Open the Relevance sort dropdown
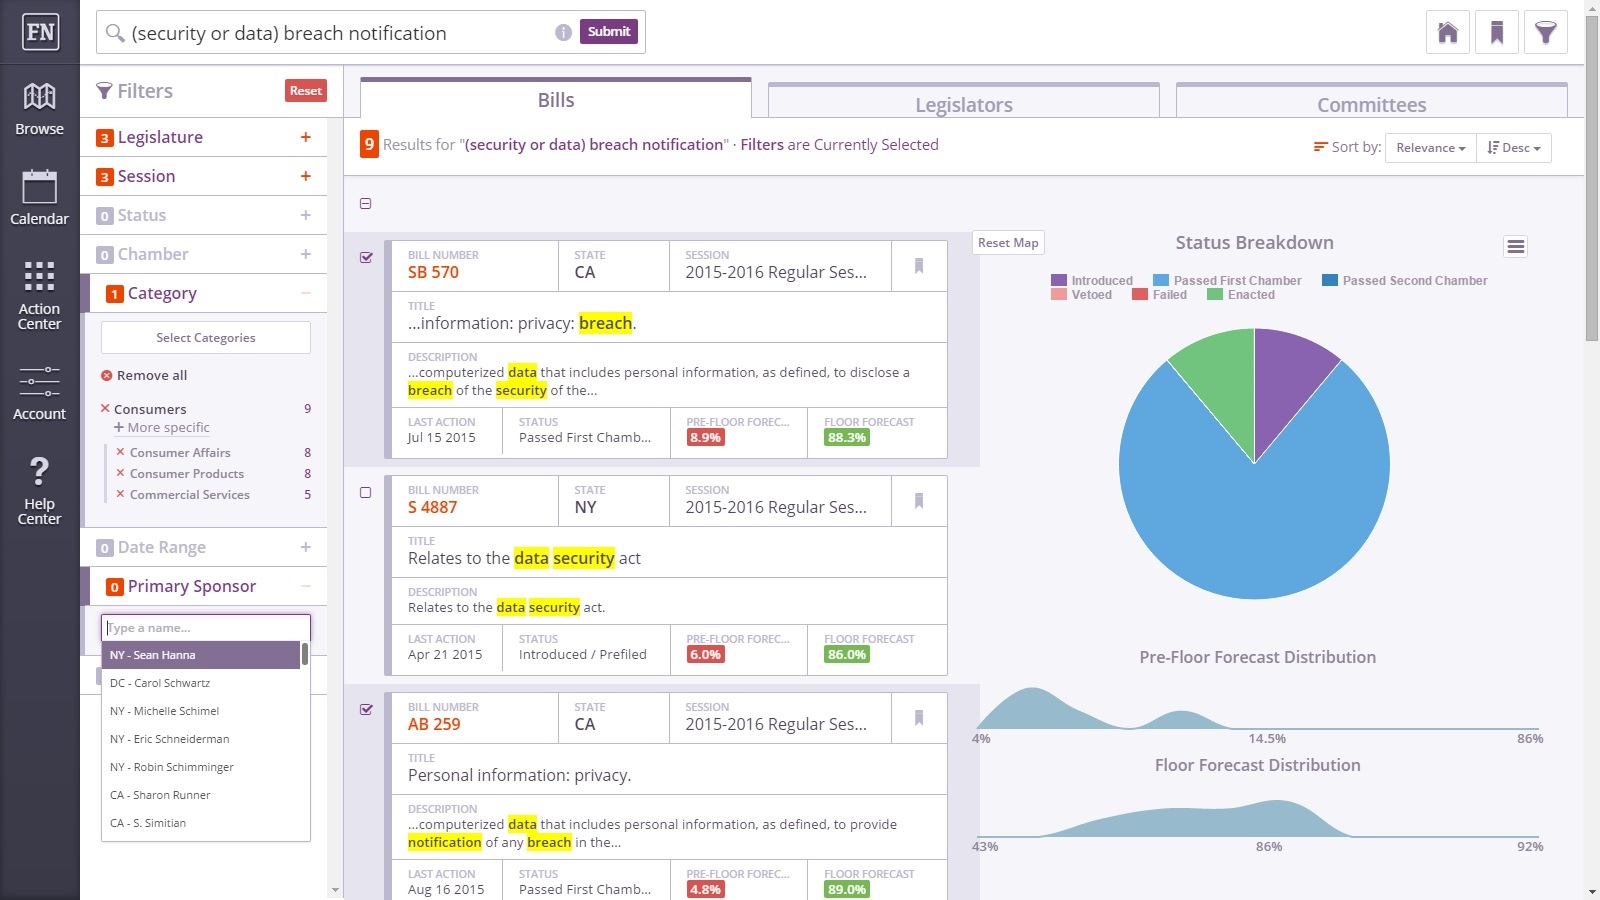The width and height of the screenshot is (1600, 900). pyautogui.click(x=1431, y=148)
